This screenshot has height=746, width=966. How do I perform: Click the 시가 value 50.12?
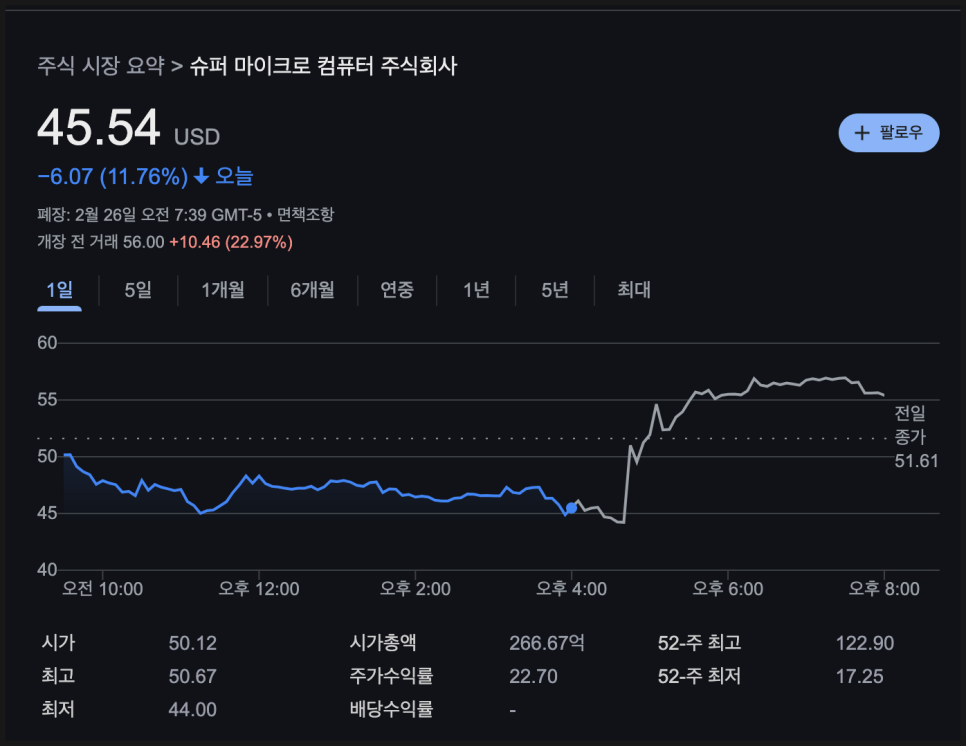(193, 643)
